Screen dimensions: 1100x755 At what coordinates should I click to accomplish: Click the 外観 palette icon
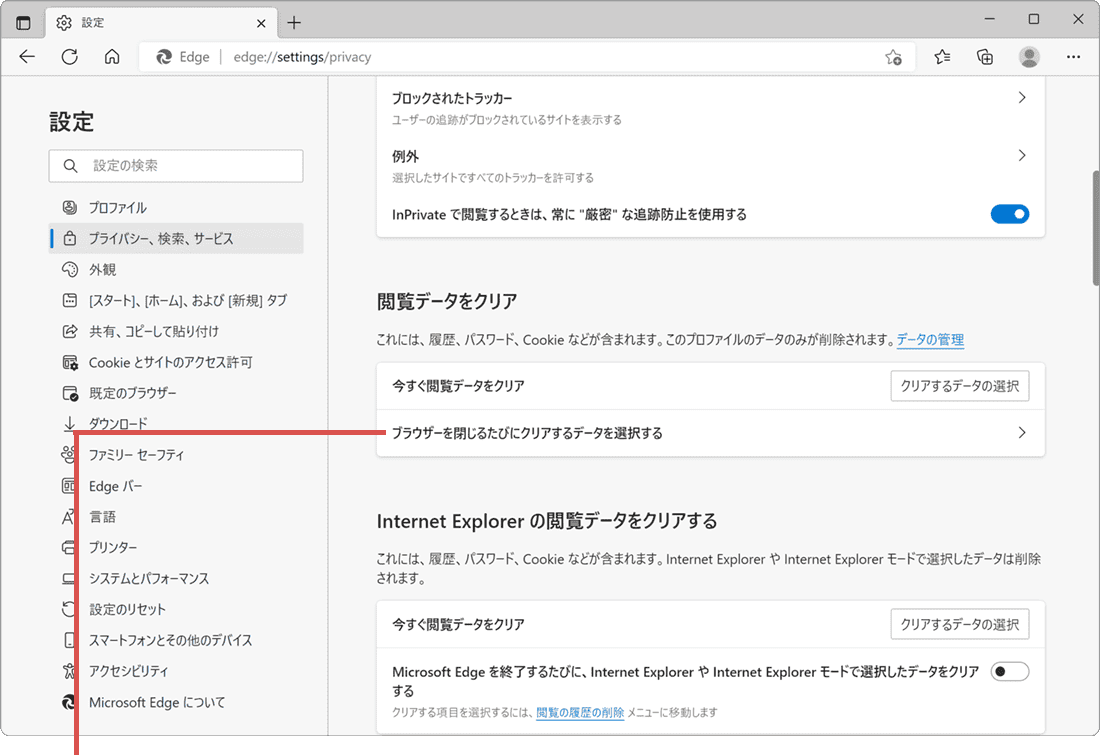[x=69, y=269]
